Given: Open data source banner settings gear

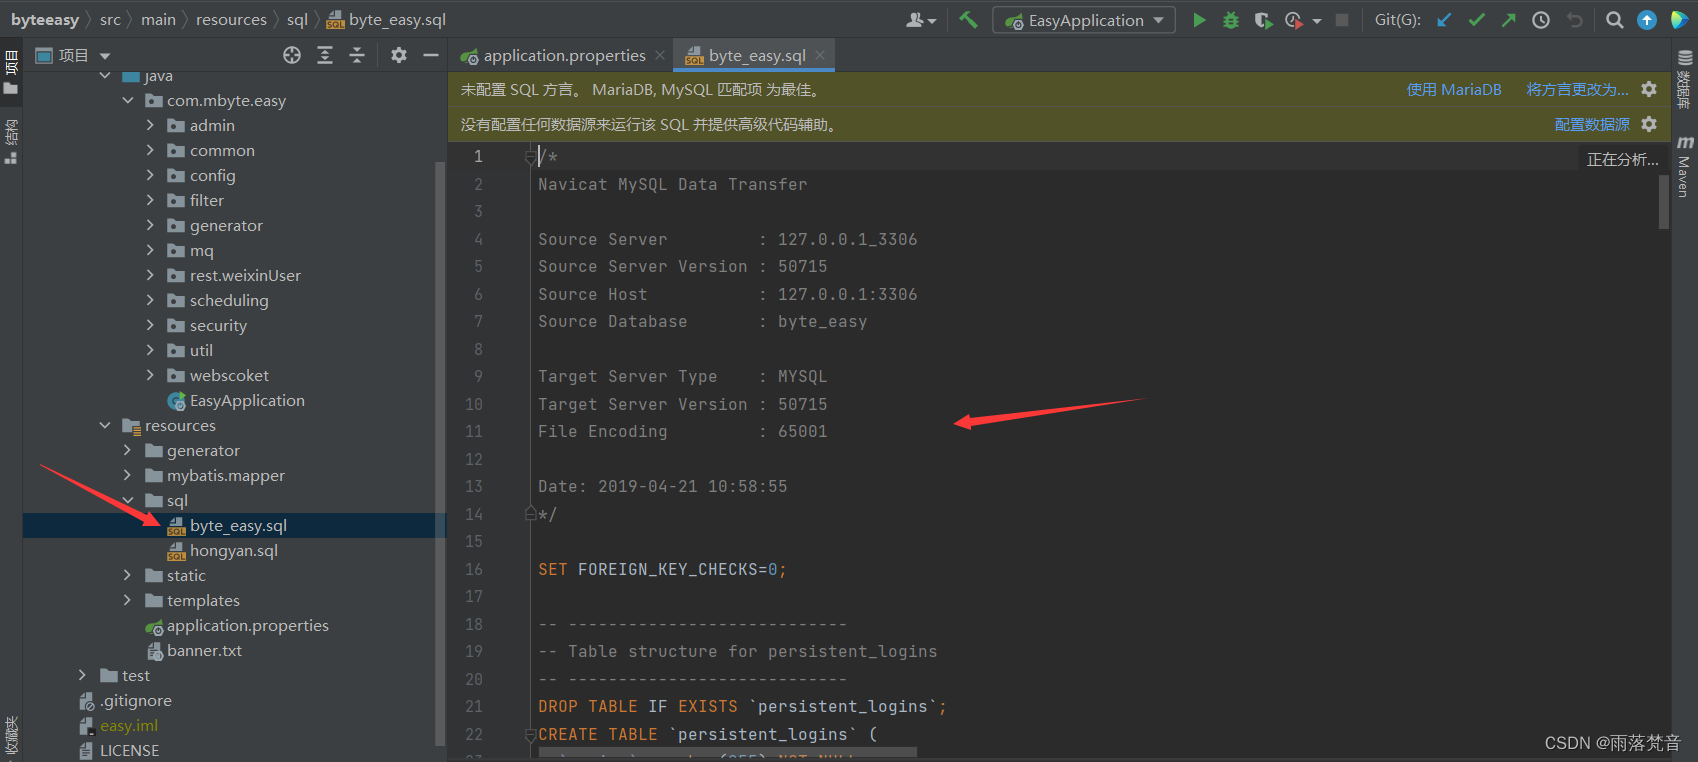Looking at the screenshot, I should [x=1649, y=124].
